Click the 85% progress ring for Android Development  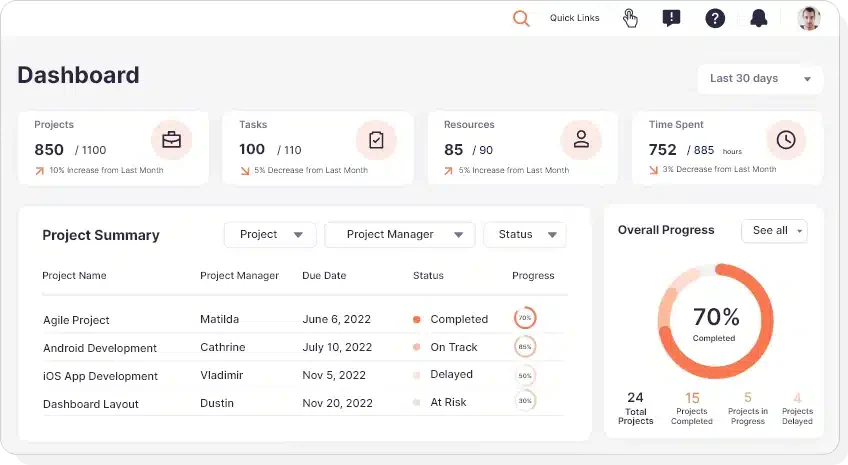coord(525,347)
